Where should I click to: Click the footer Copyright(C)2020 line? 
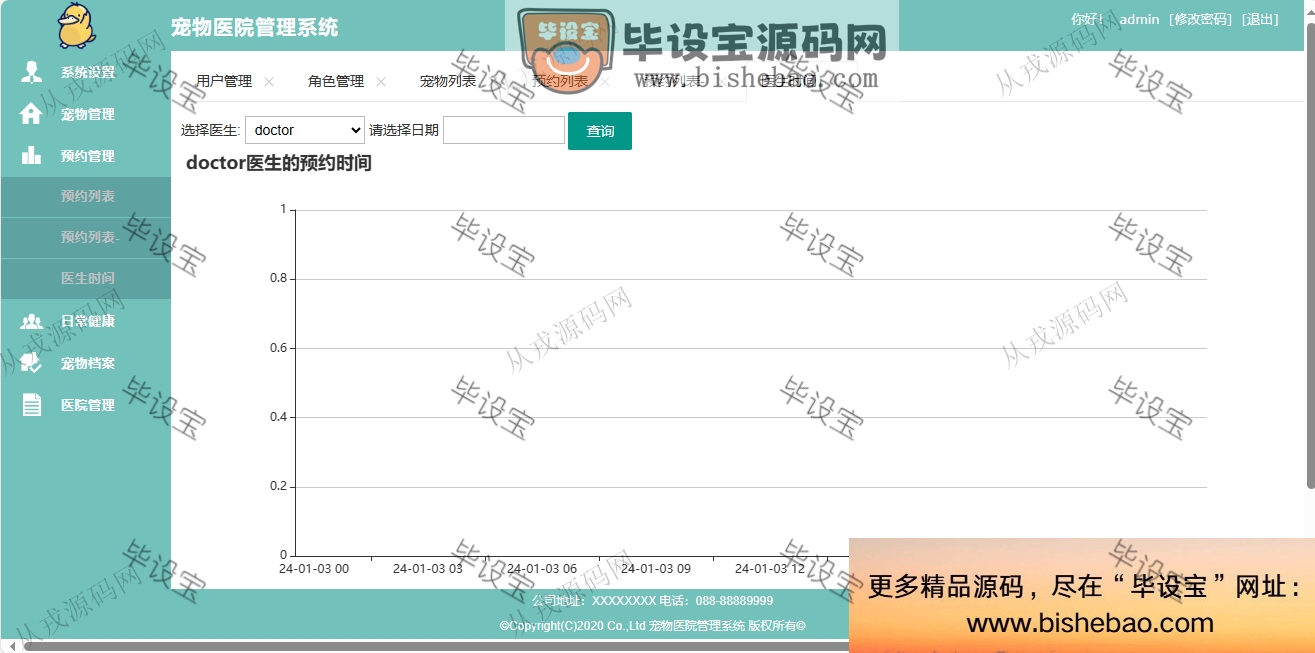pyautogui.click(x=653, y=626)
